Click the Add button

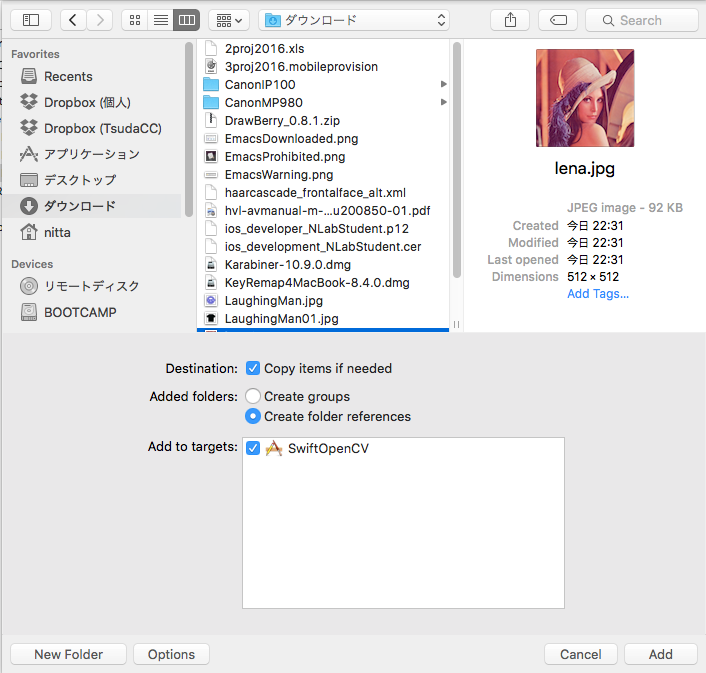coord(660,654)
